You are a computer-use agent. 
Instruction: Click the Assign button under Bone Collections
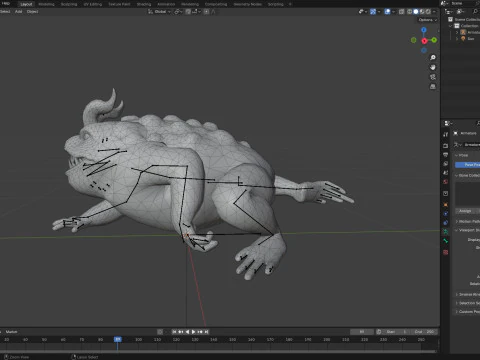click(x=466, y=211)
